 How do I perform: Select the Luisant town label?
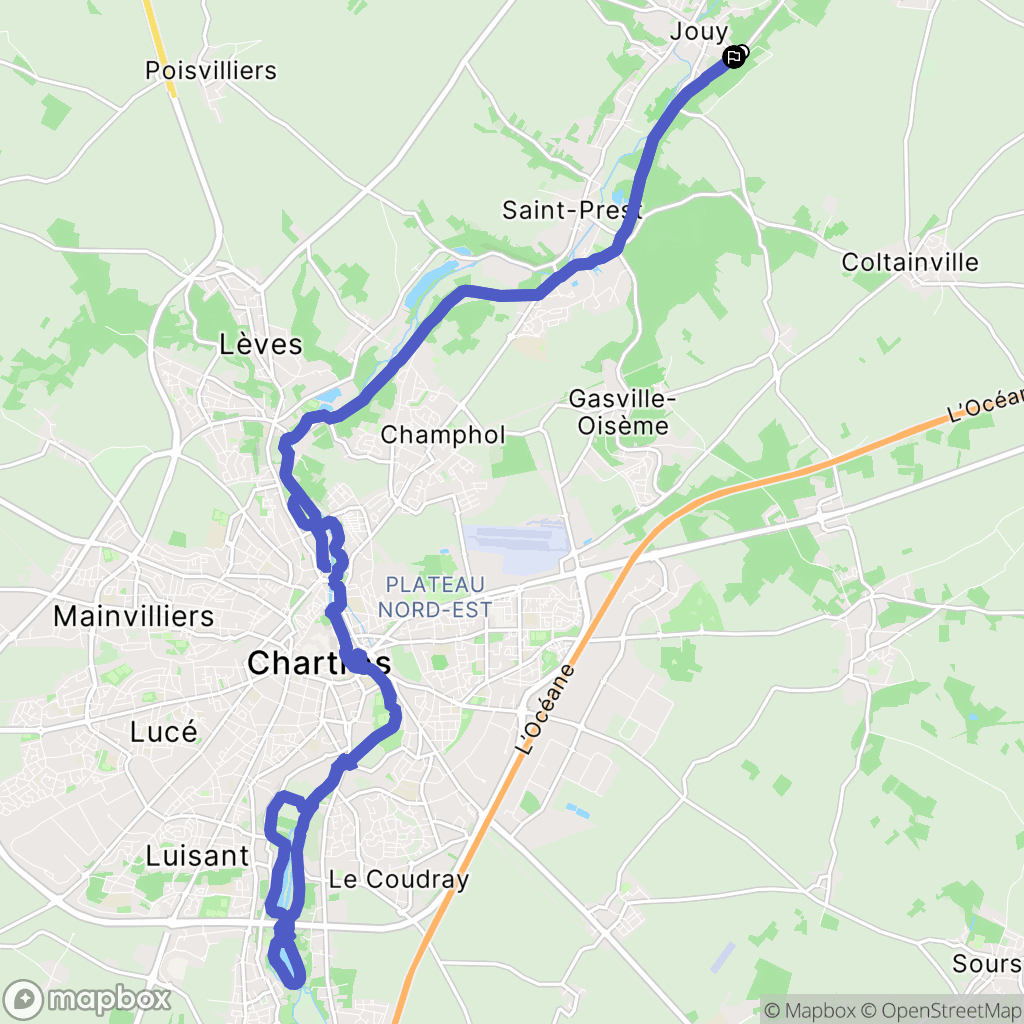[x=197, y=856]
